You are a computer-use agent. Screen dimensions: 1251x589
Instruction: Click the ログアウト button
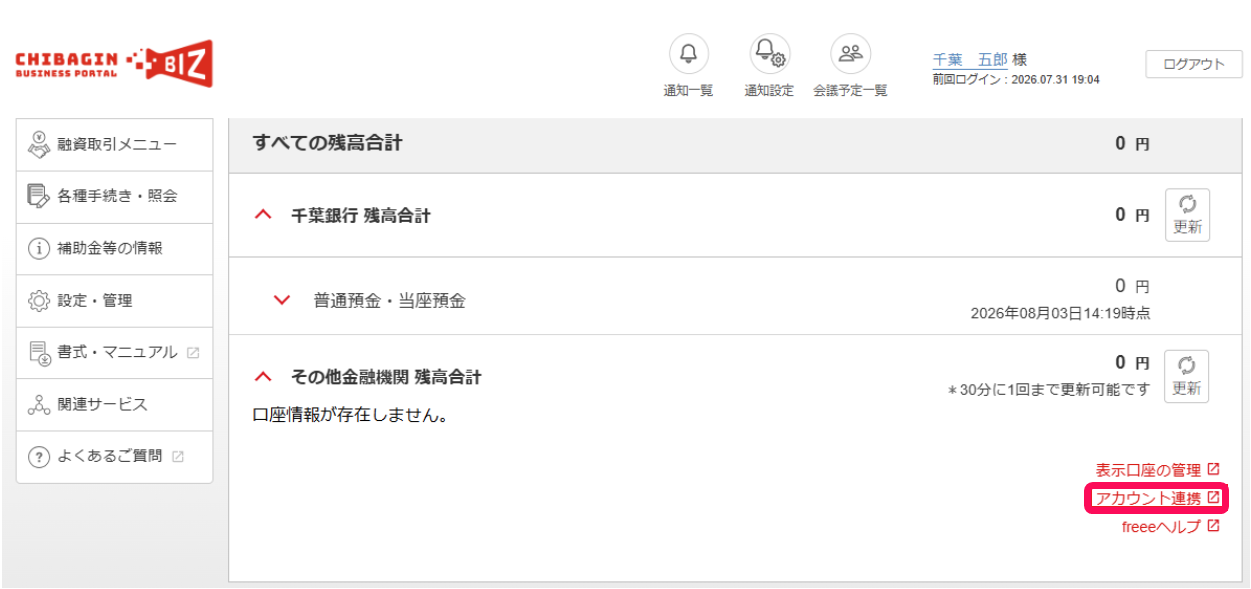click(1194, 64)
